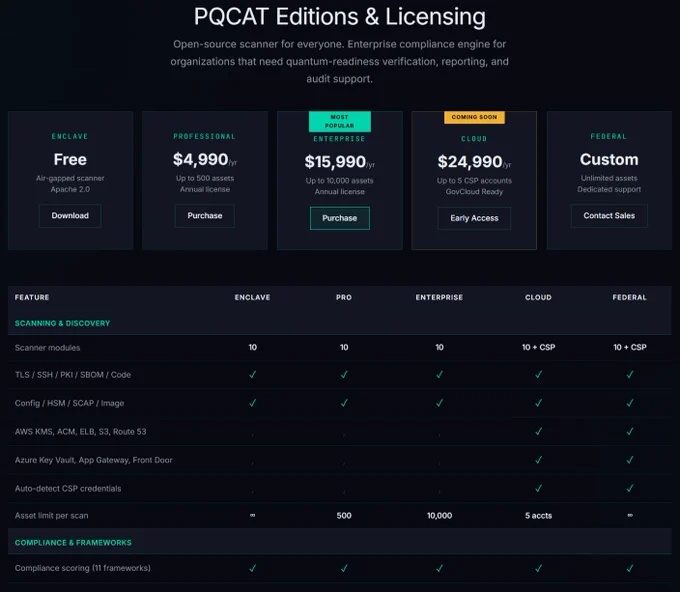Image resolution: width=680 pixels, height=592 pixels.
Task: Click Federal checkmark in TLS / SSH row
Action: (630, 374)
